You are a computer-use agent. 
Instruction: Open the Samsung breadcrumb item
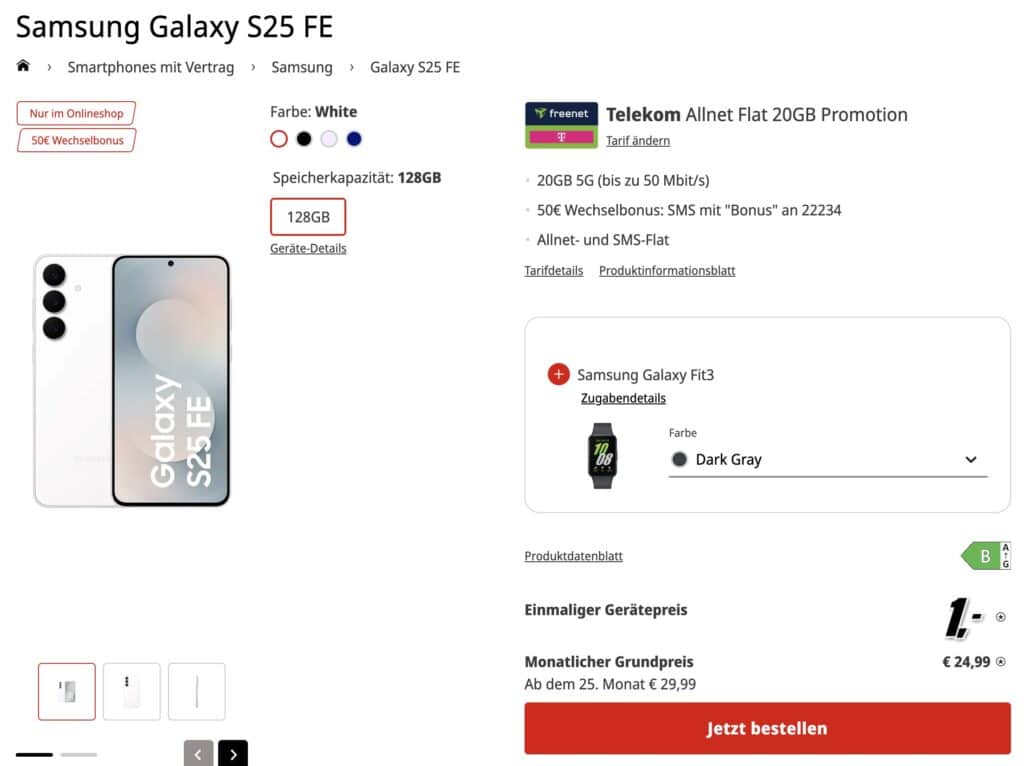[x=302, y=67]
